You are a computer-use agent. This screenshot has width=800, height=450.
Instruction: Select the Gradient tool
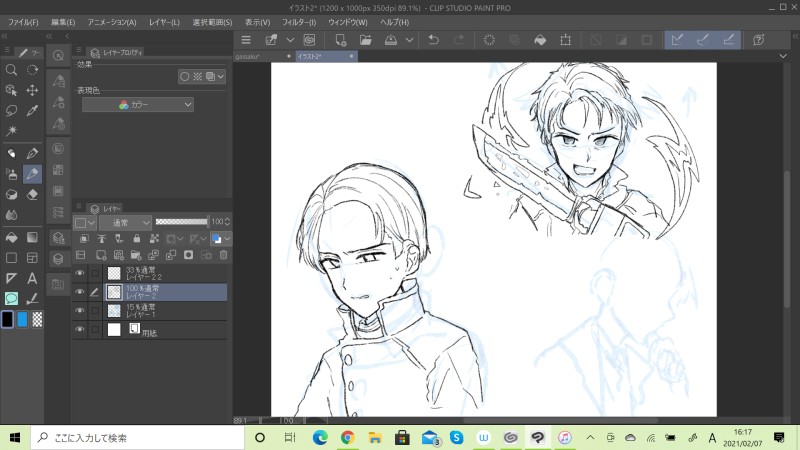point(32,237)
